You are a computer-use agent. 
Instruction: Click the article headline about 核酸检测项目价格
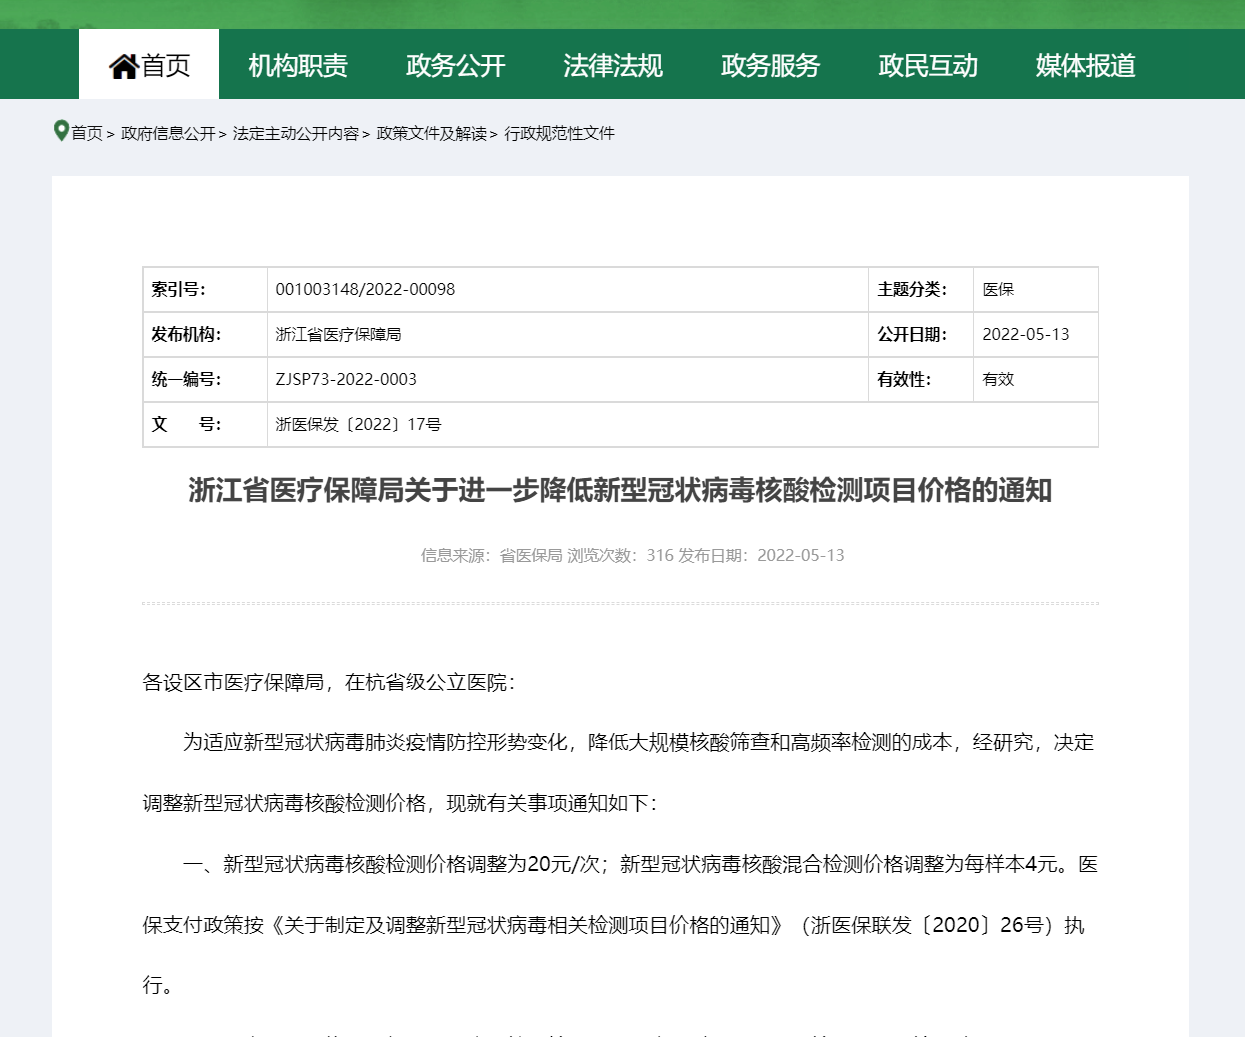point(620,490)
